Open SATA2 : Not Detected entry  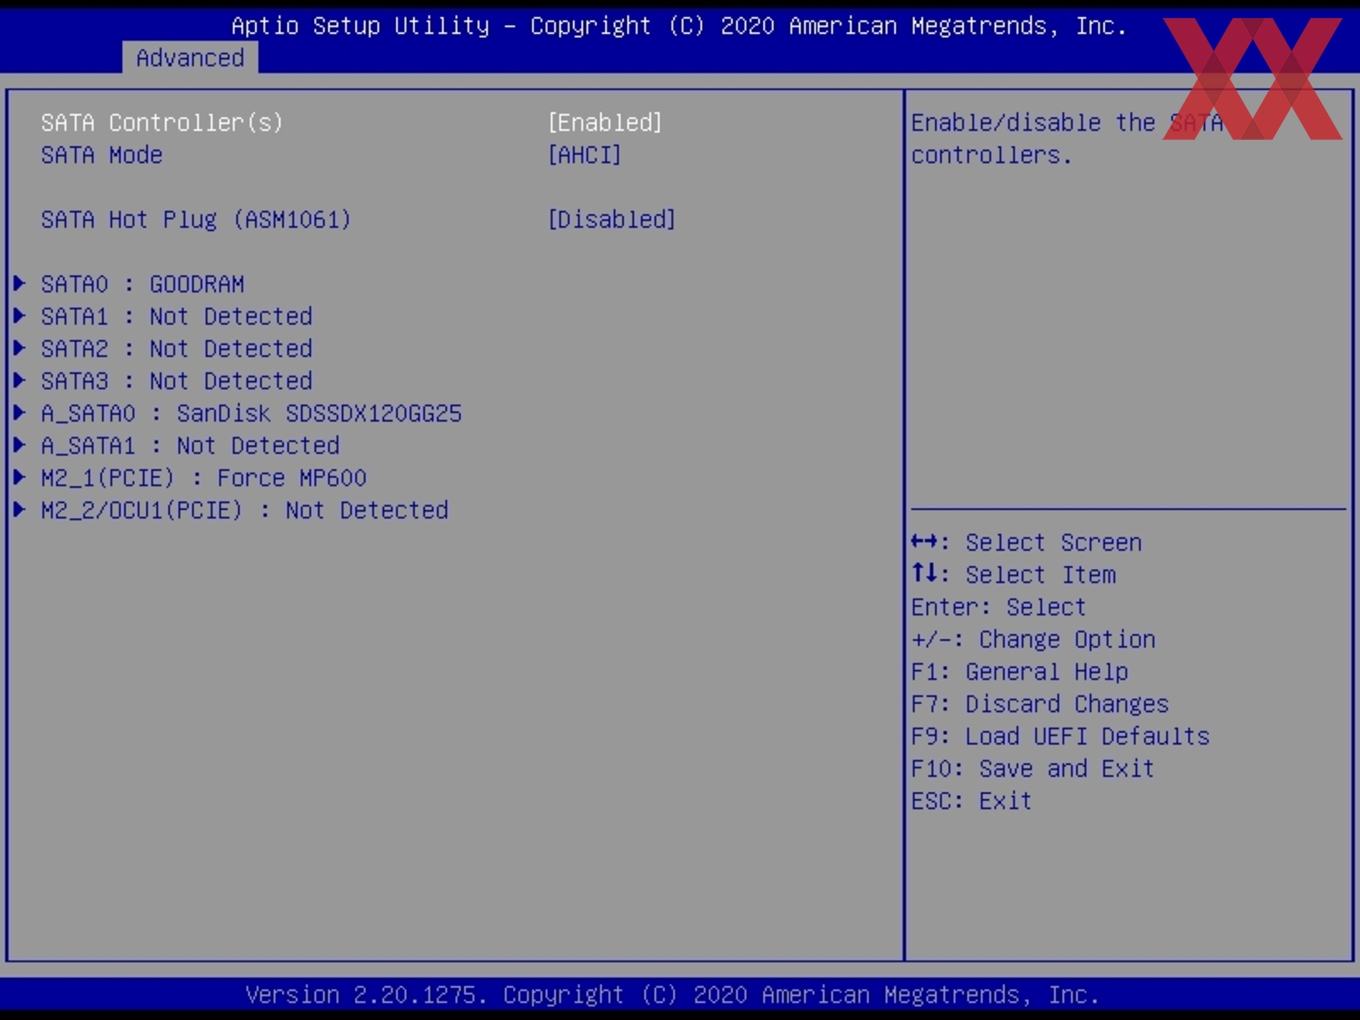point(177,348)
